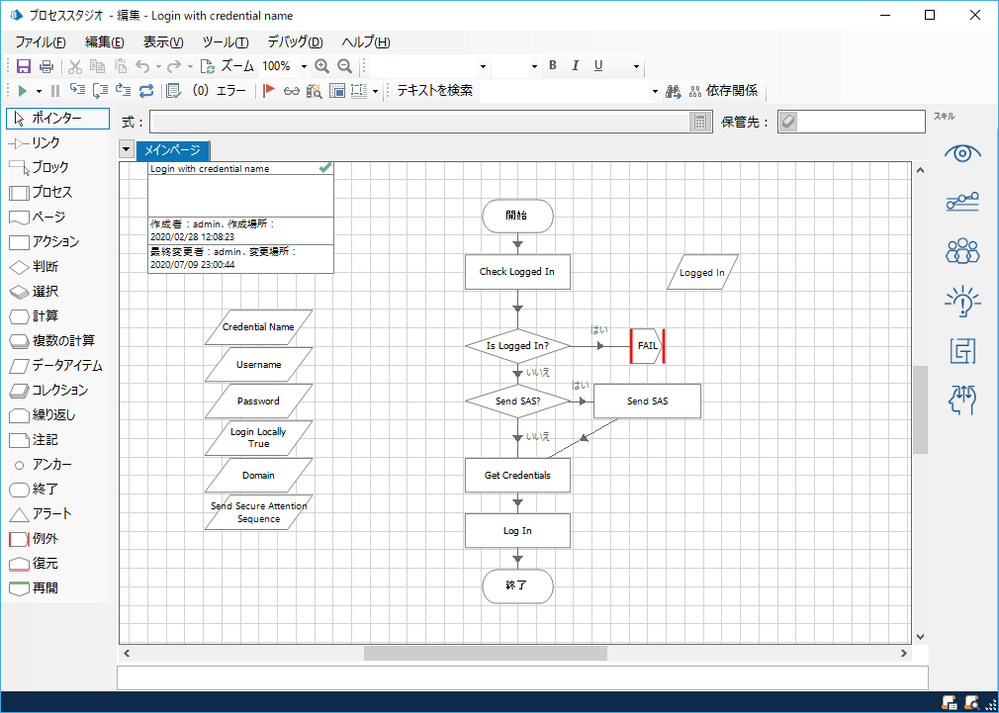Open the デバッグ menu
The width and height of the screenshot is (999, 713).
tap(295, 43)
